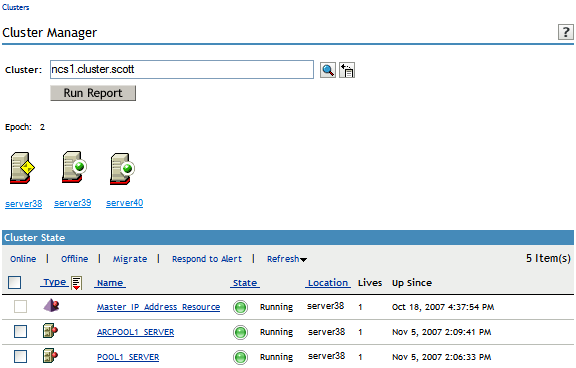
Task: Check the POOL1_SERVER row checkbox
Action: [20, 356]
